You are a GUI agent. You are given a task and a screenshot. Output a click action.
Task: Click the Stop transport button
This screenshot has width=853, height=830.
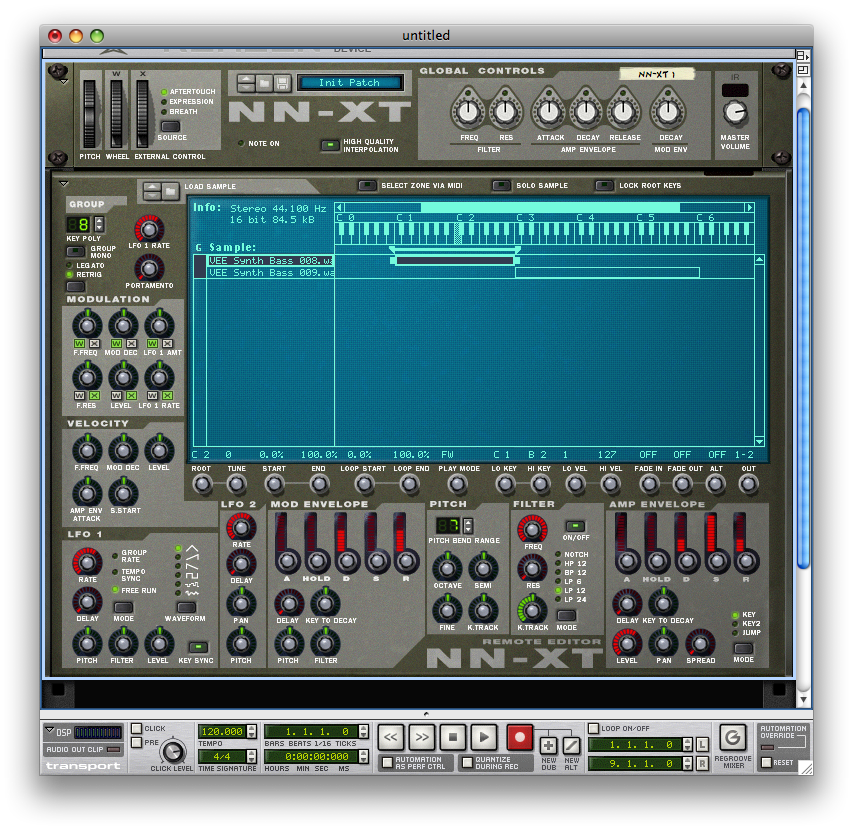[453, 738]
